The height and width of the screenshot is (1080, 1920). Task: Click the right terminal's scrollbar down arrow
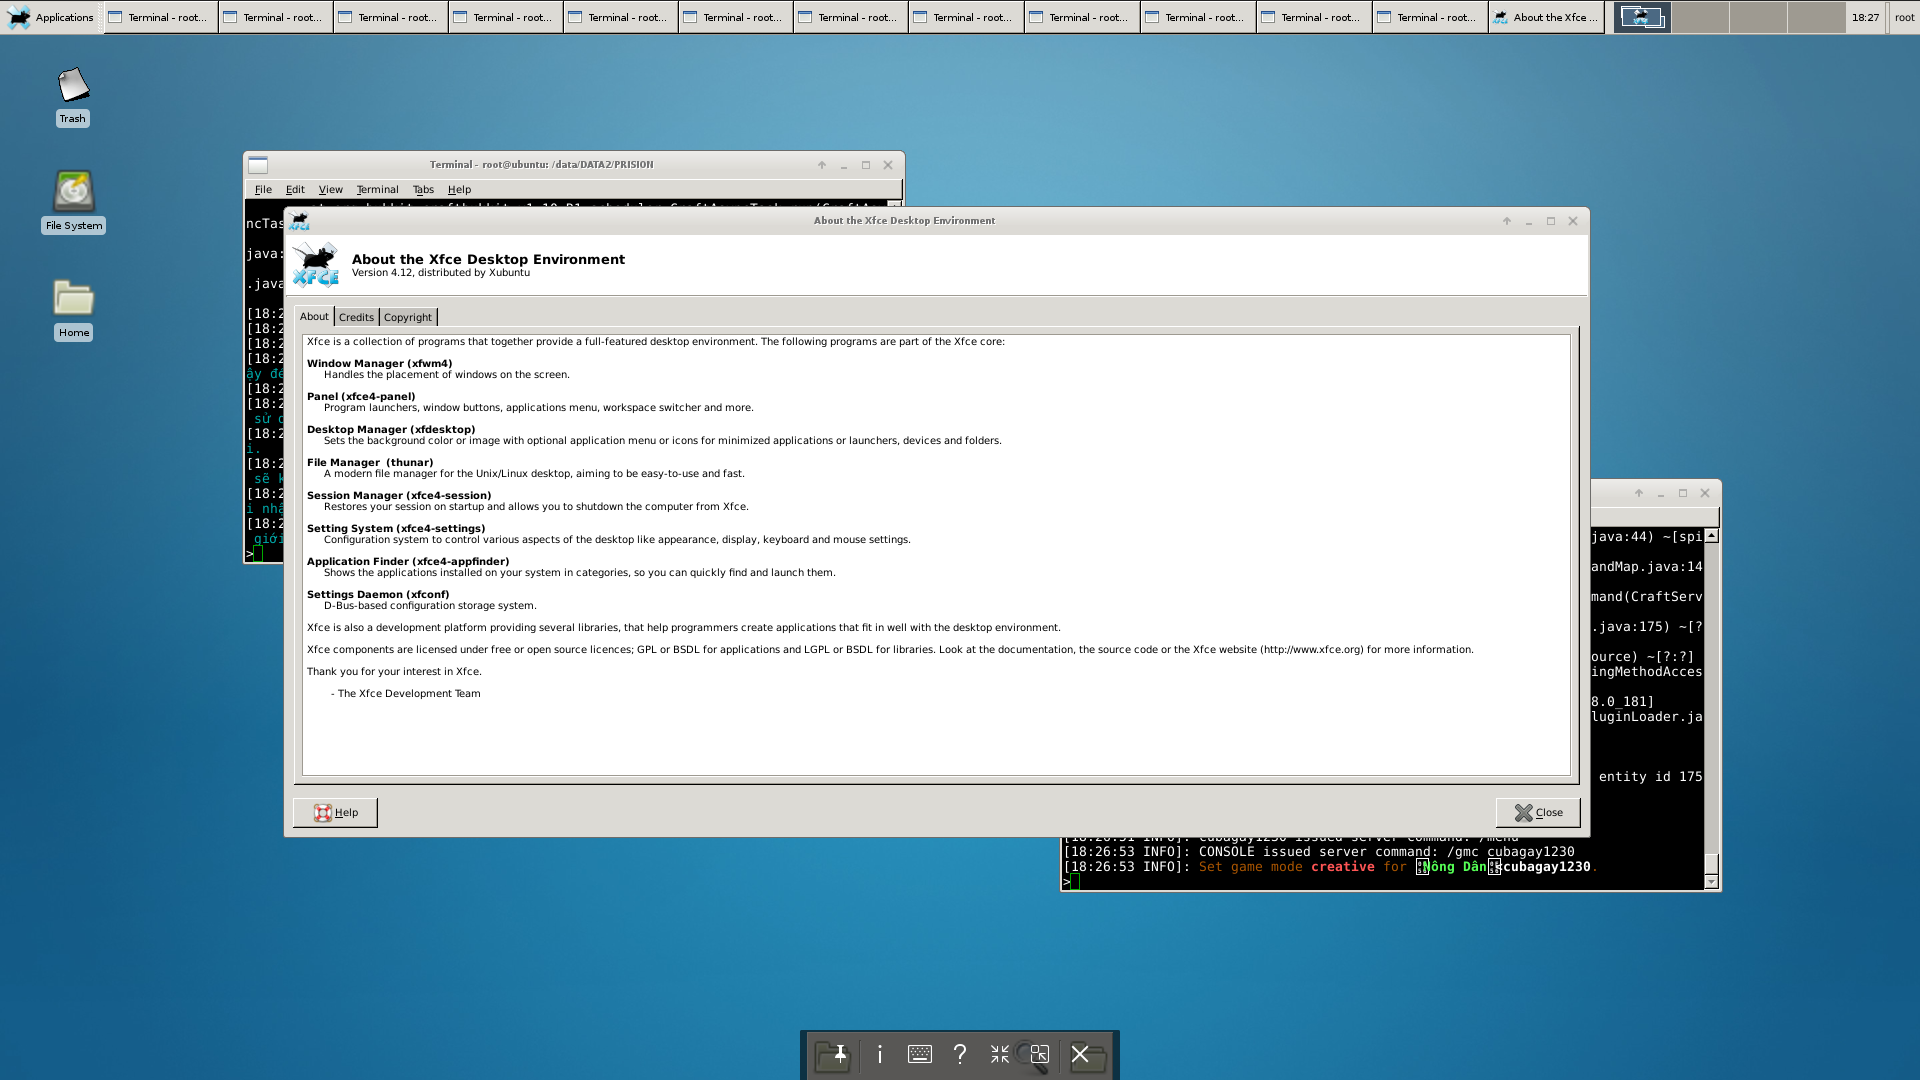[x=1711, y=881]
